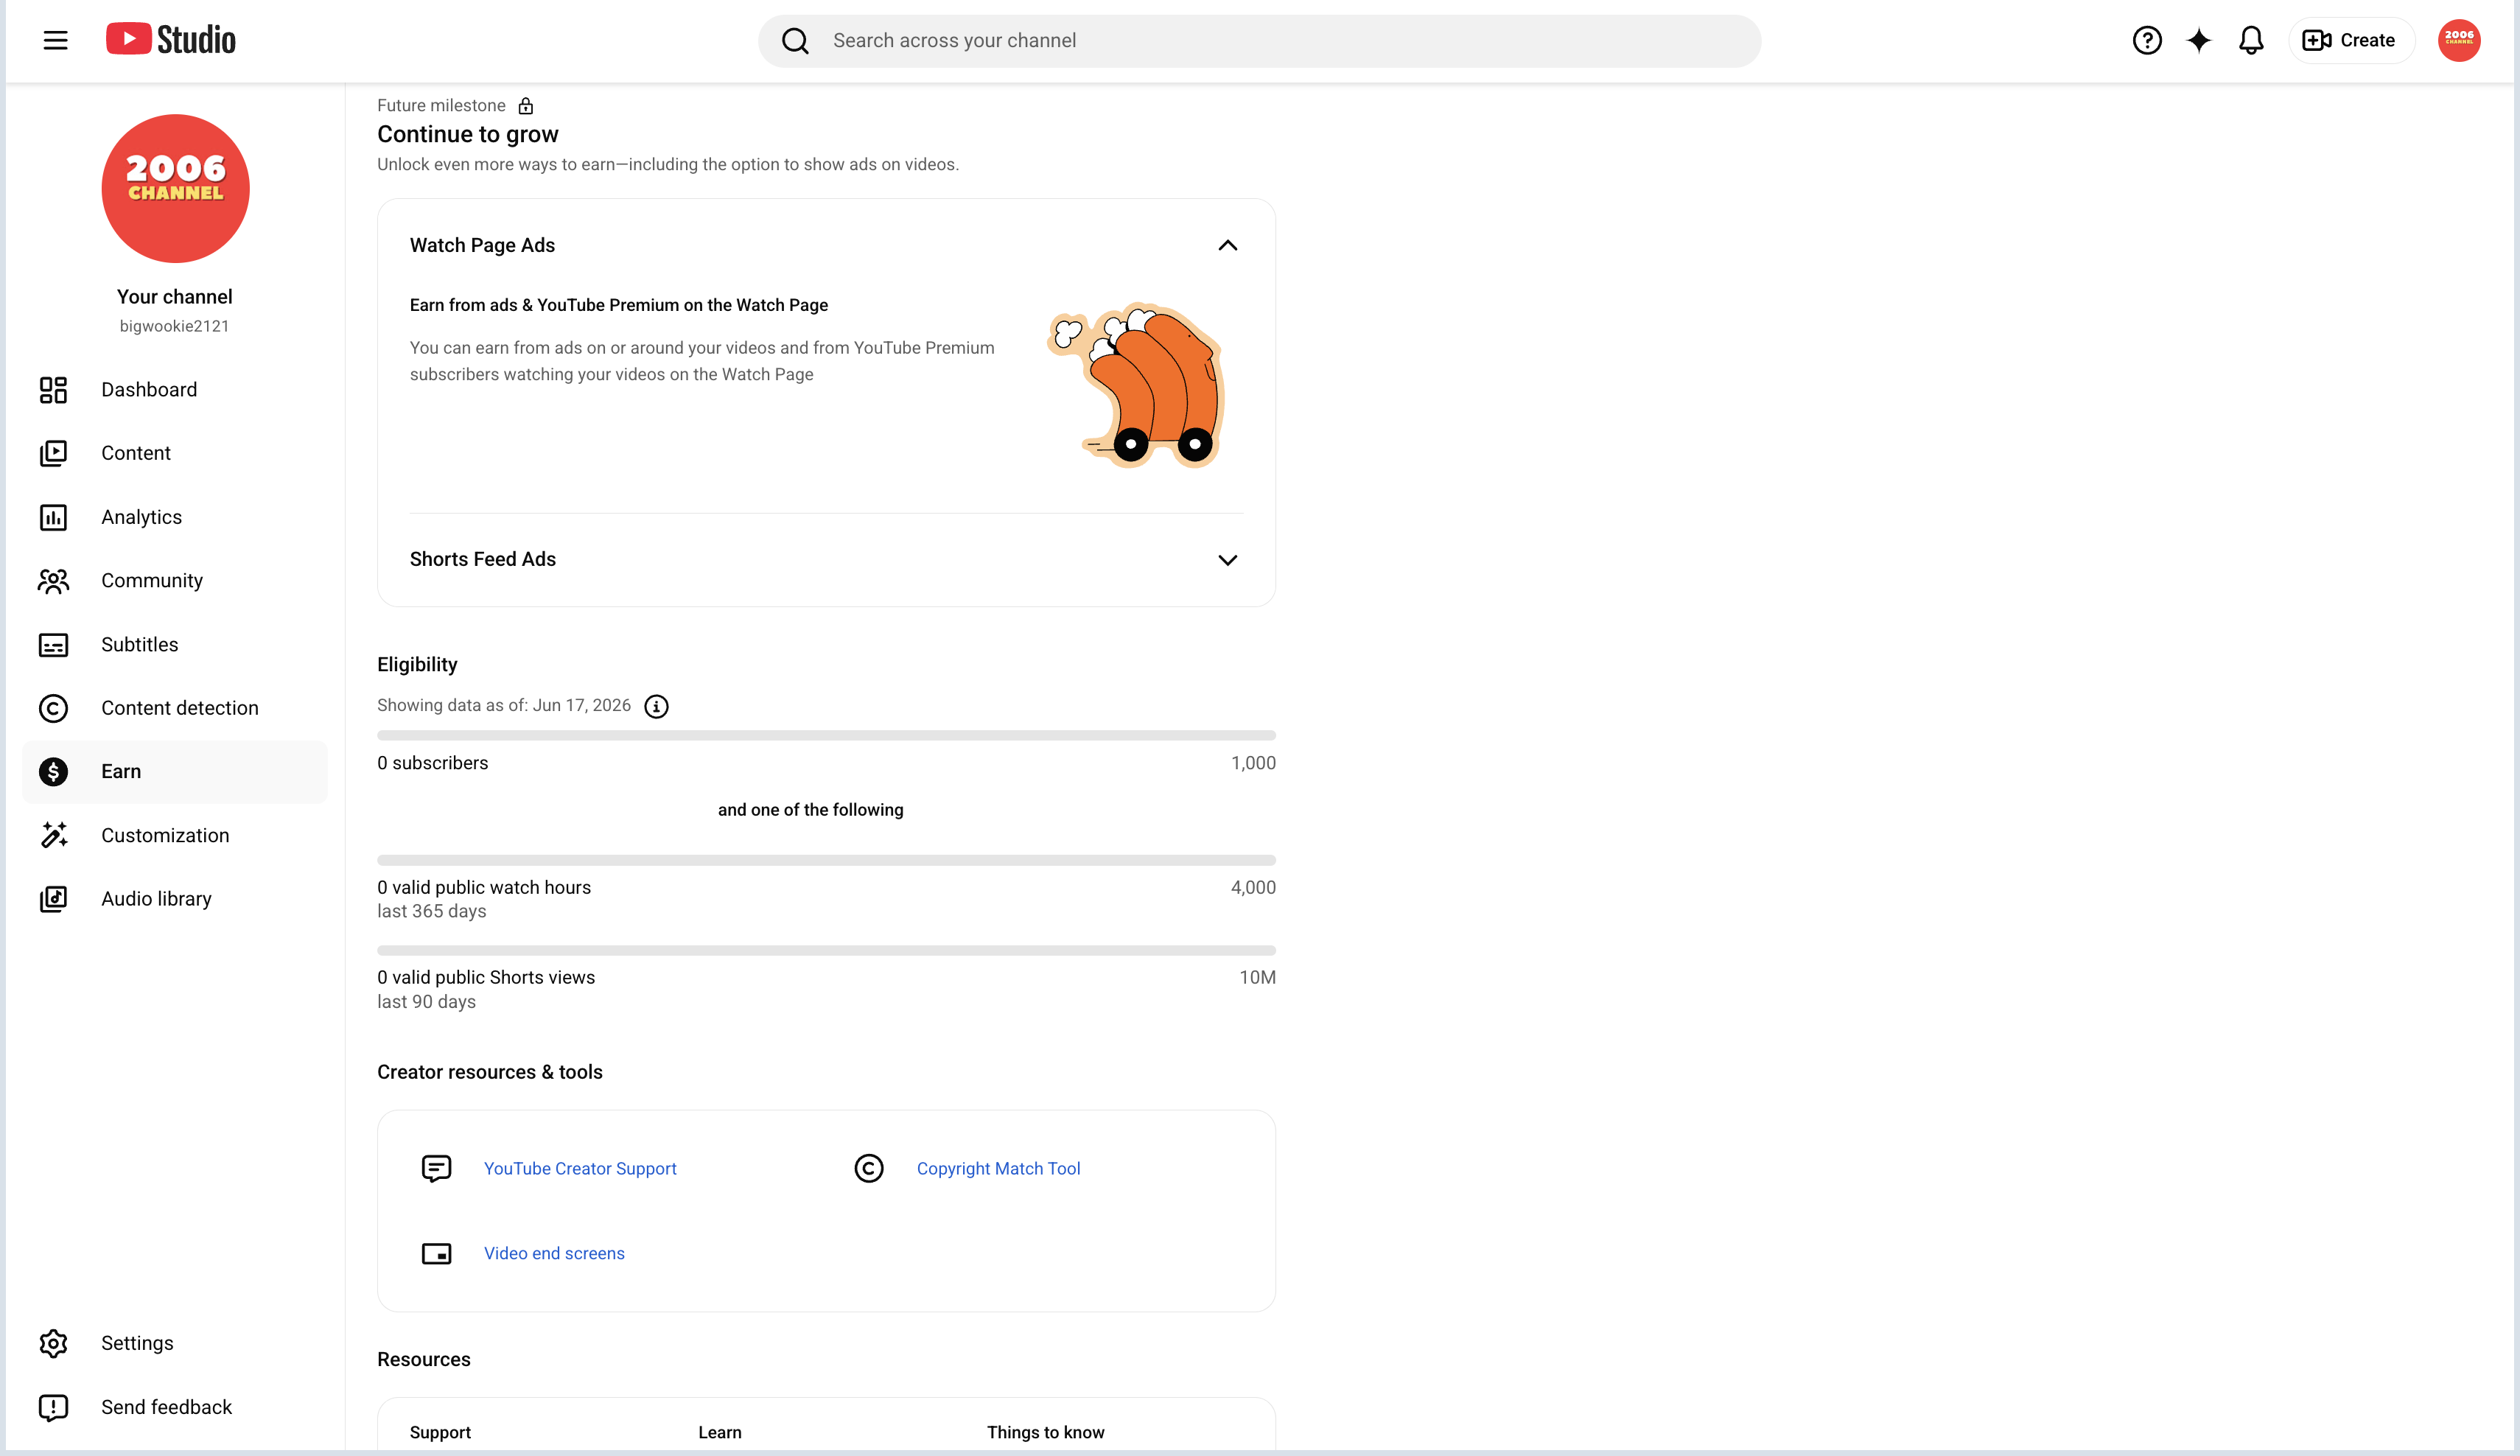Click the public watch hours progress bar
Screen dimensions: 2520x1456
826,860
